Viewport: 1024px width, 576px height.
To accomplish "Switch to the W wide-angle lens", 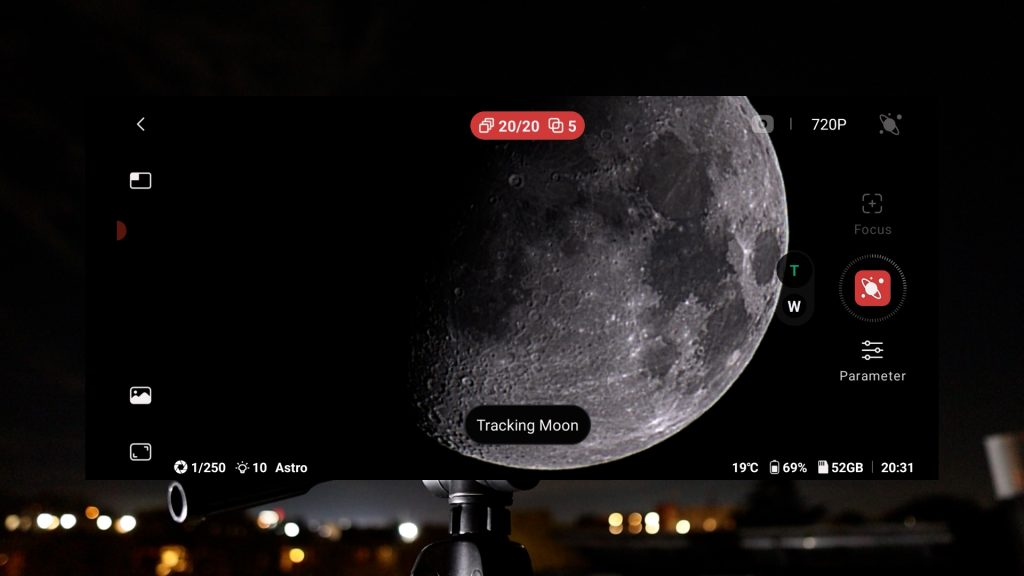I will click(794, 307).
